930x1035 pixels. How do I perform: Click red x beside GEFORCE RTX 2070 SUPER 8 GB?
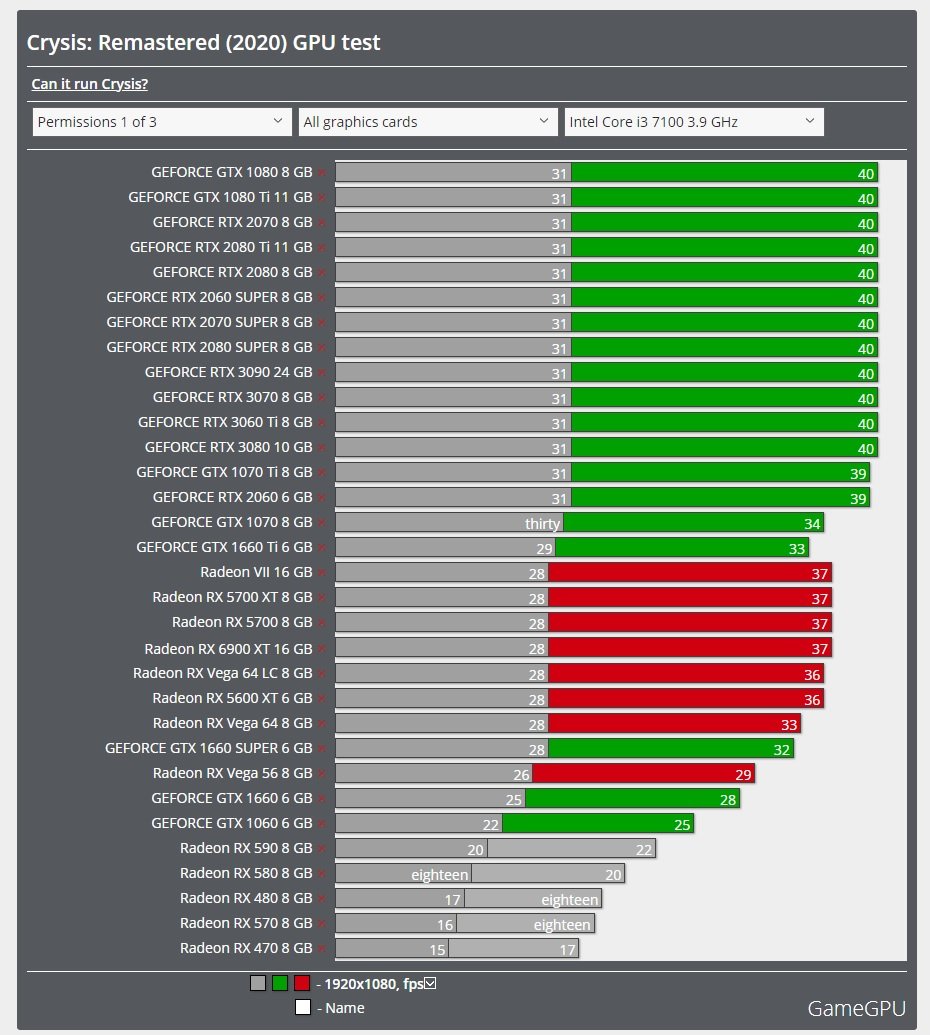(x=321, y=323)
